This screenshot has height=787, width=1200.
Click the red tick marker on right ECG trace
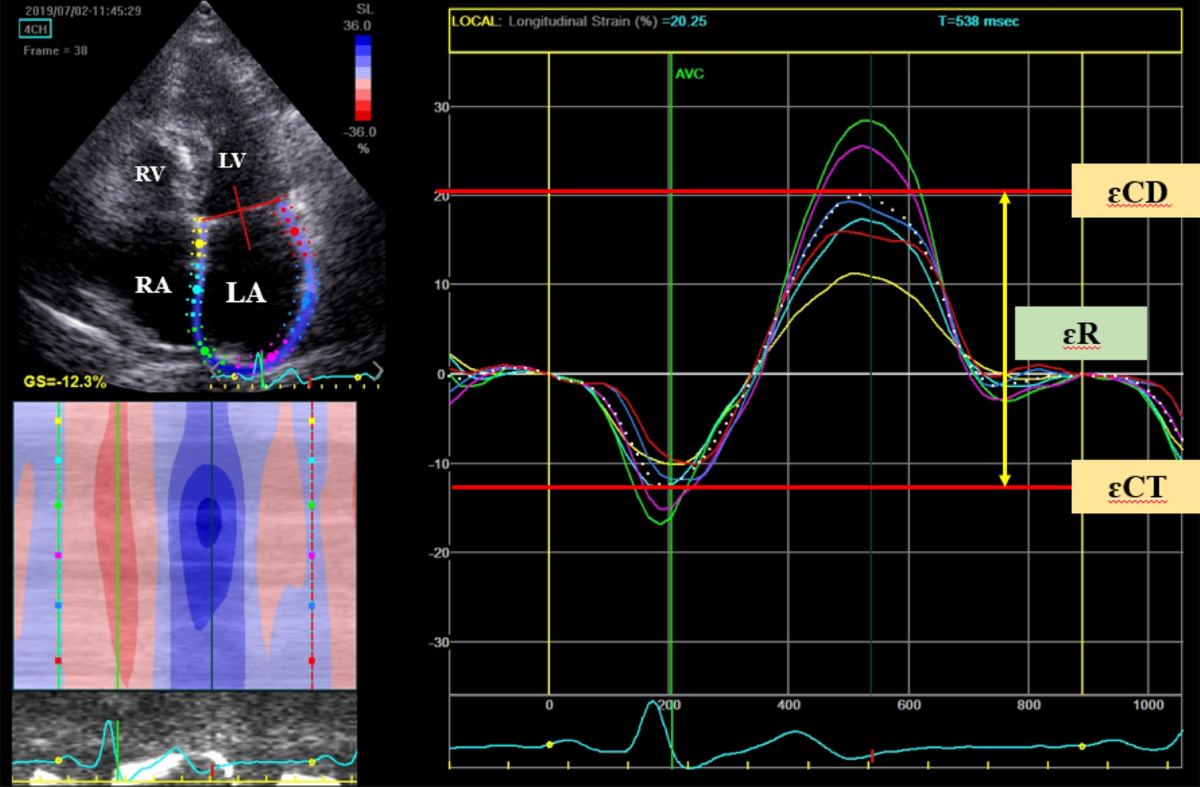[x=872, y=755]
